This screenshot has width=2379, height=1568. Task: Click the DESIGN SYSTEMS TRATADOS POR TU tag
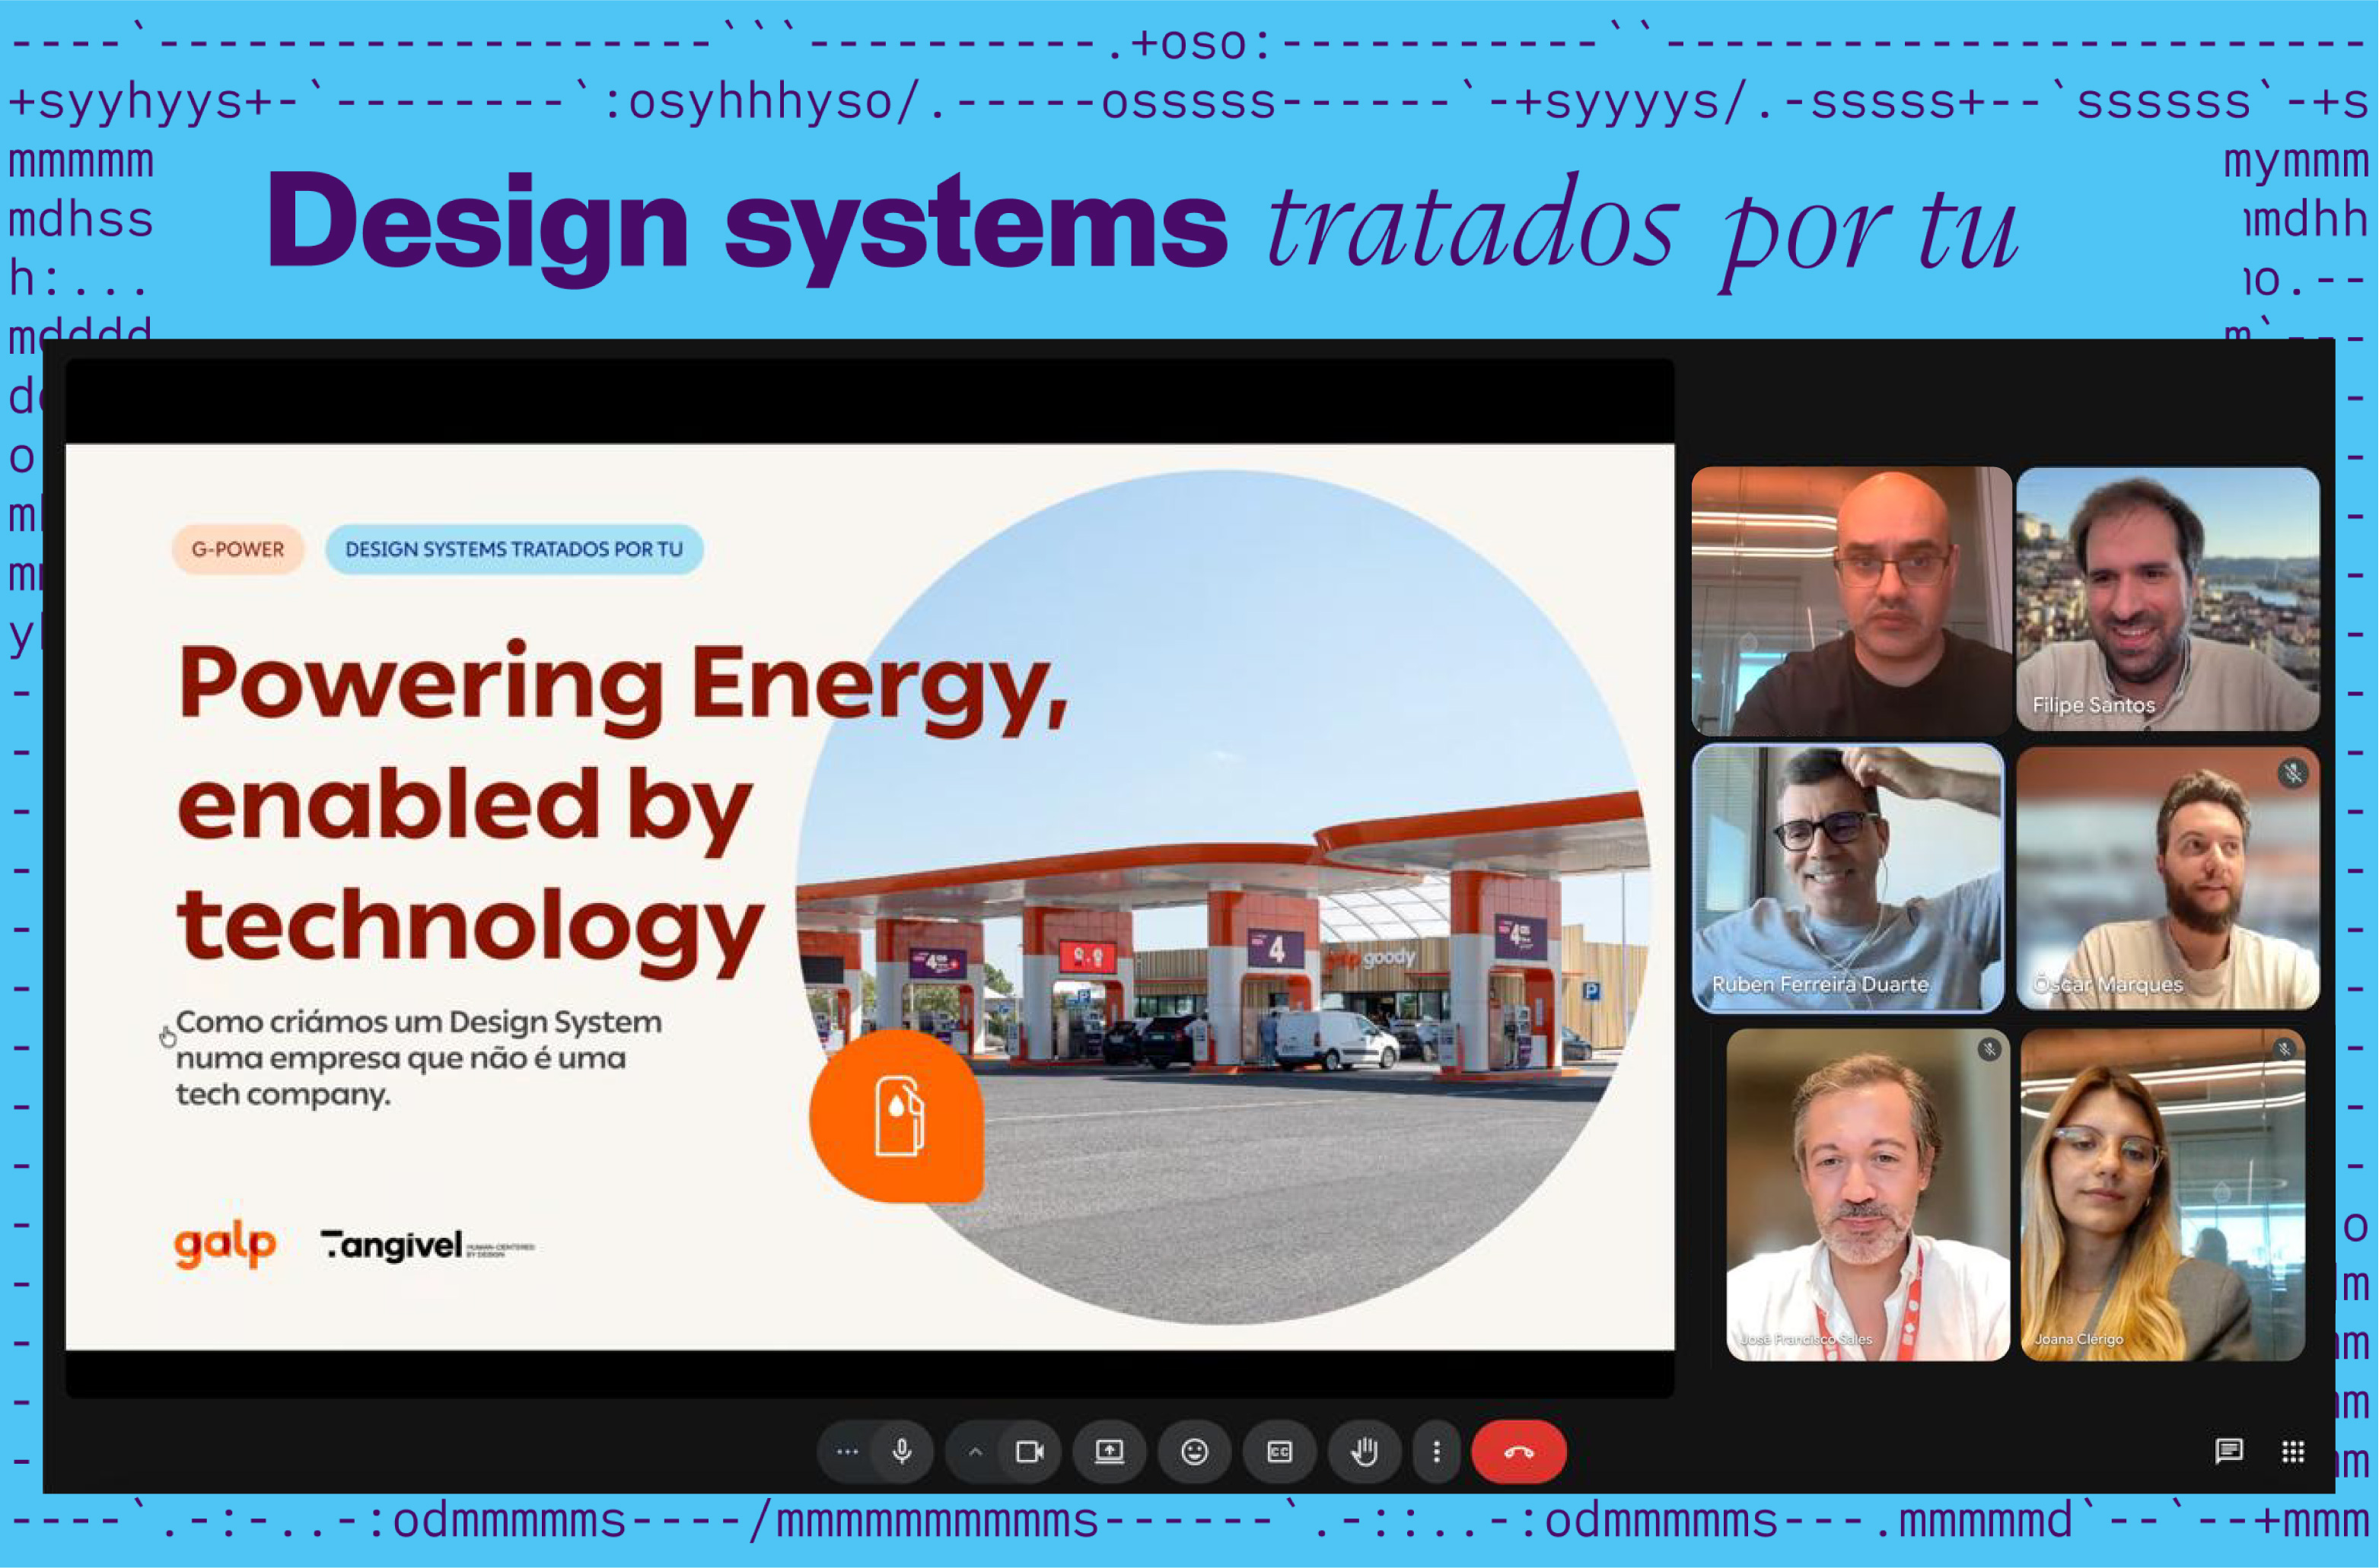[x=514, y=549]
